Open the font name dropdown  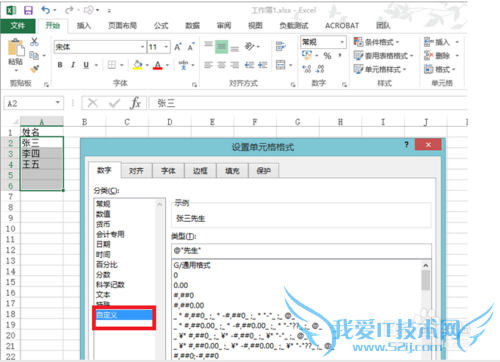(x=142, y=47)
